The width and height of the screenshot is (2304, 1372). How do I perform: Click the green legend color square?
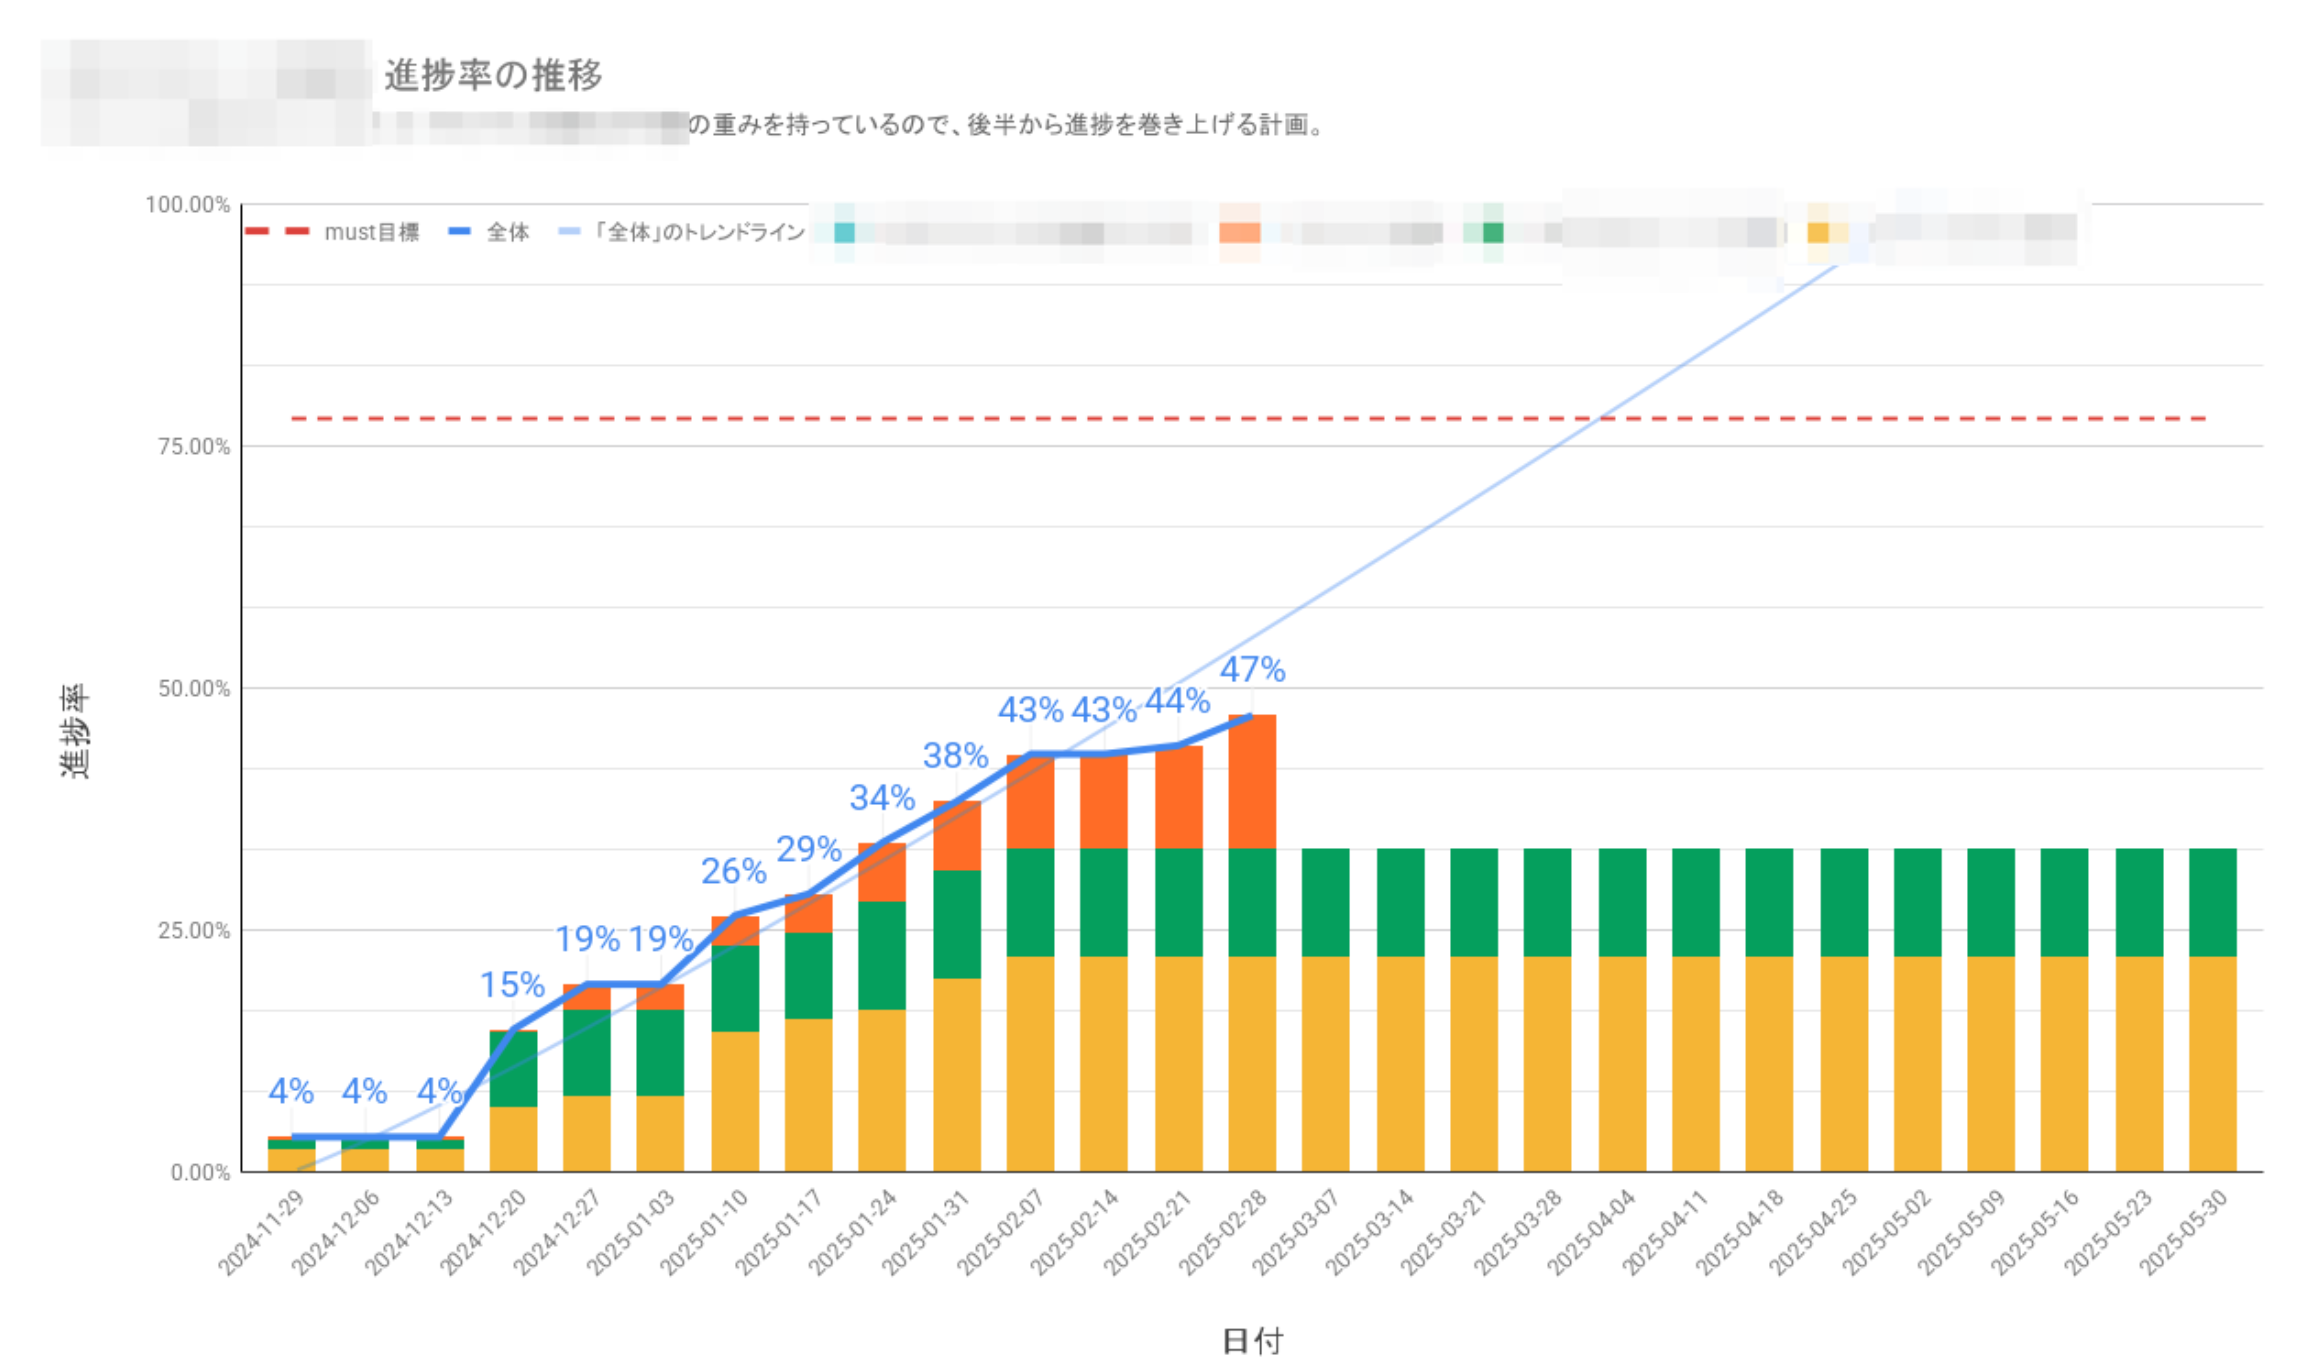[1492, 232]
